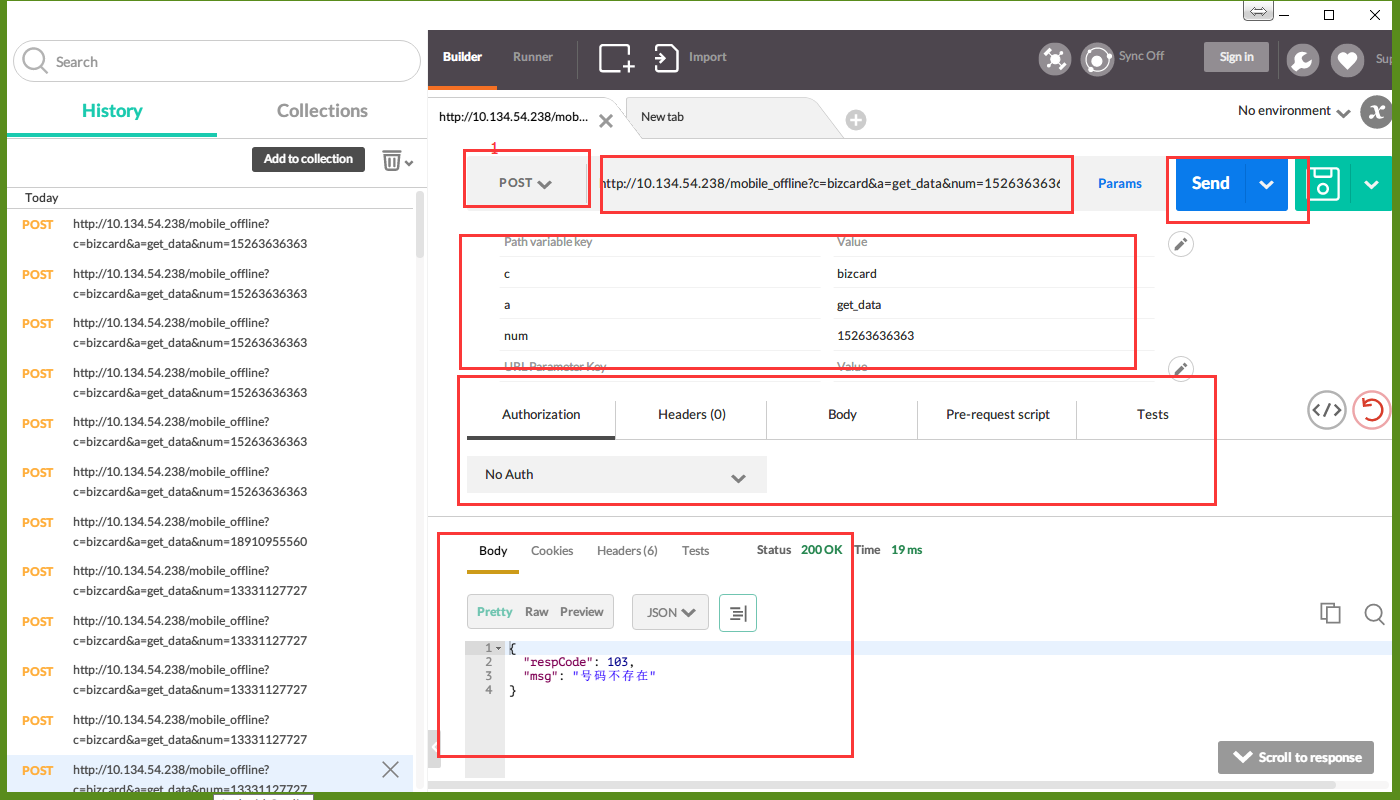Click the save floppy-disk icon
1400x800 pixels.
(x=1323, y=184)
